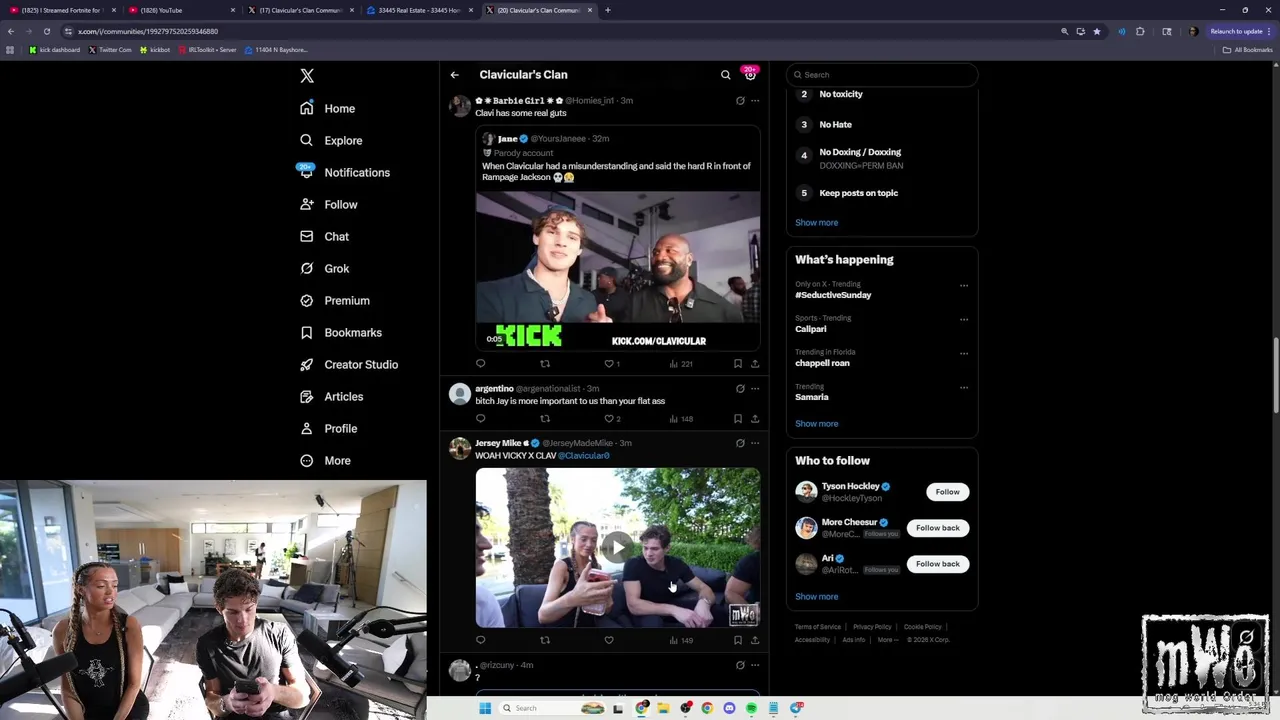Open Explore in sidebar
Image resolution: width=1280 pixels, height=720 pixels.
[x=331, y=140]
